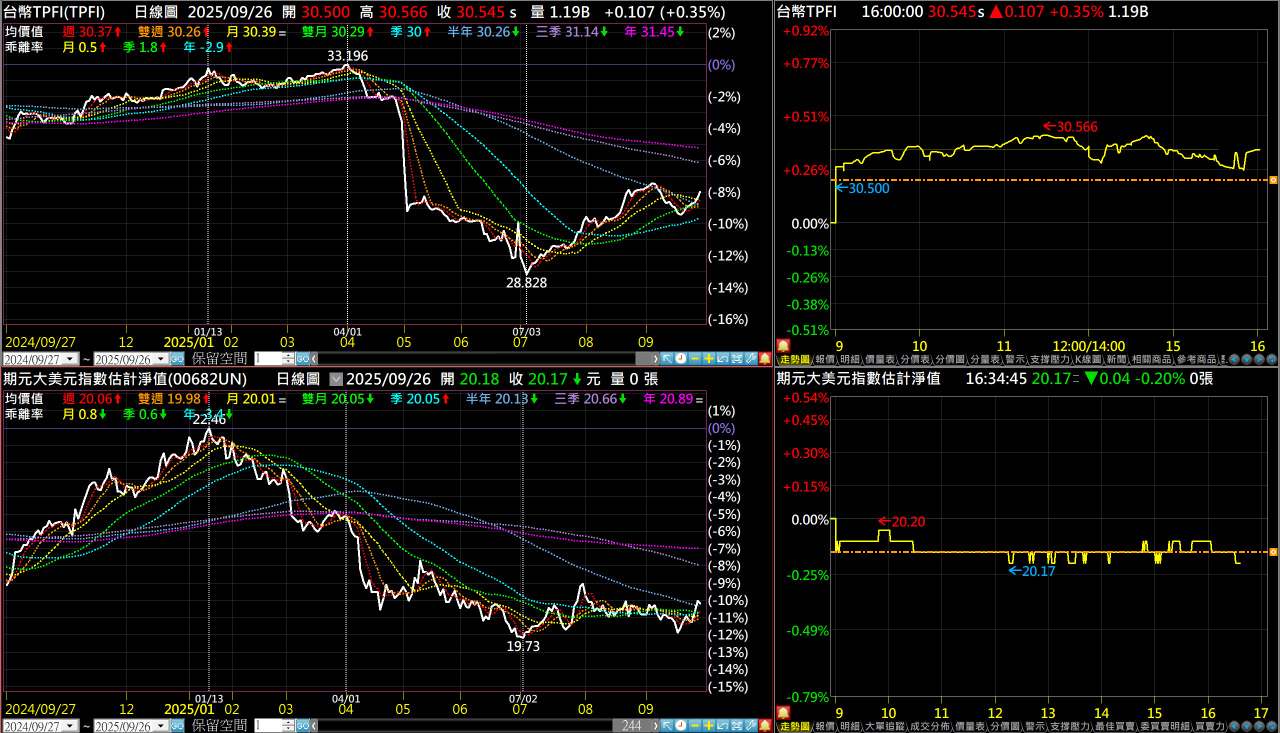Click the yellow minus zoom-out icon on TPFI chart
The image size is (1280, 733).
[695, 358]
